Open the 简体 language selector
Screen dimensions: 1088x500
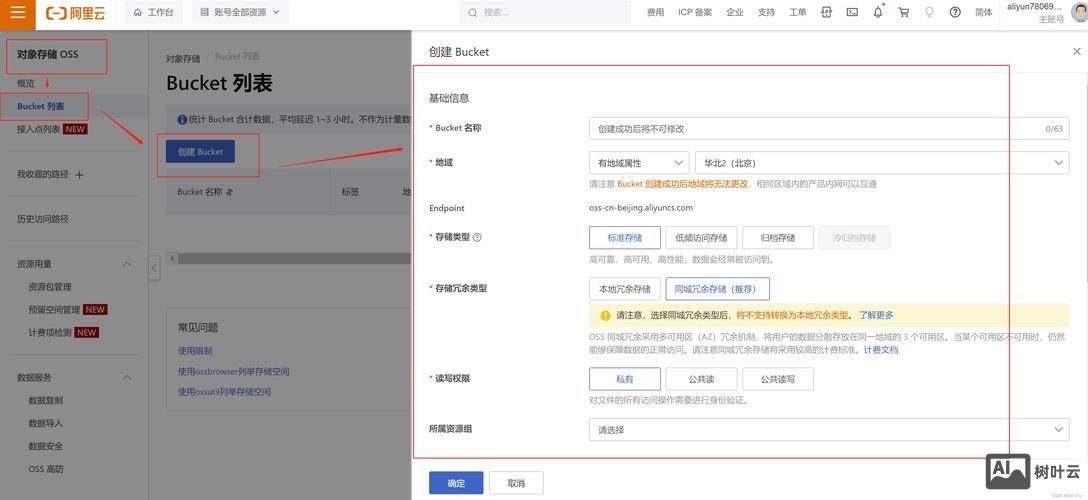[983, 12]
